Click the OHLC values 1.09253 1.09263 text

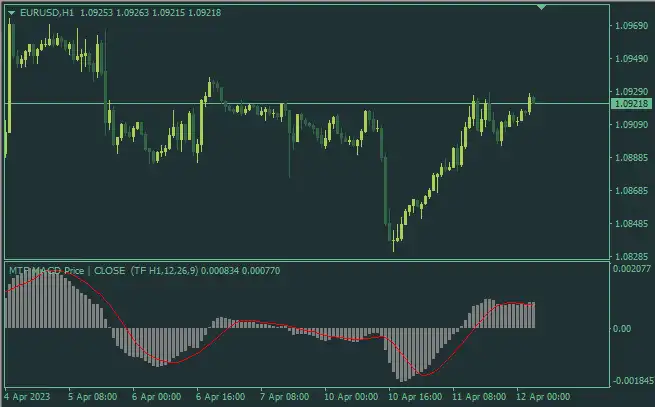pyautogui.click(x=114, y=13)
